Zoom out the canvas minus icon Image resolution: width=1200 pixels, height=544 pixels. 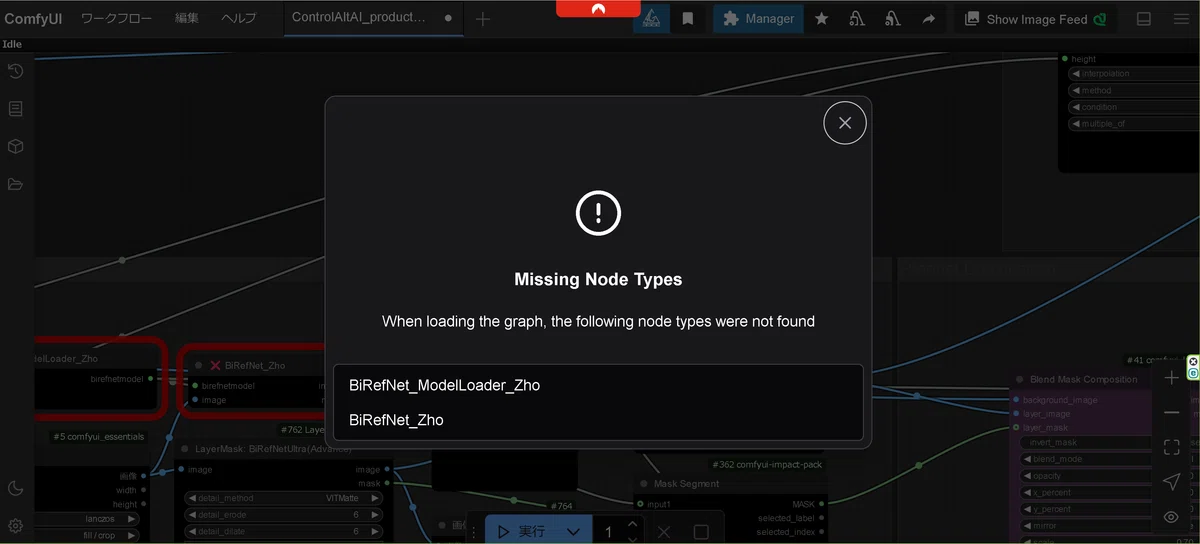[x=1172, y=412]
